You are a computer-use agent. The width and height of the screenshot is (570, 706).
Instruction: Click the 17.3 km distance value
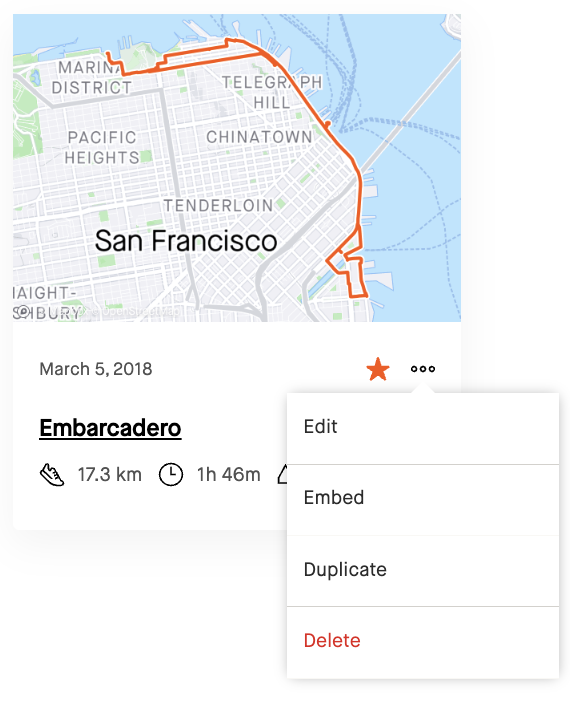(109, 475)
